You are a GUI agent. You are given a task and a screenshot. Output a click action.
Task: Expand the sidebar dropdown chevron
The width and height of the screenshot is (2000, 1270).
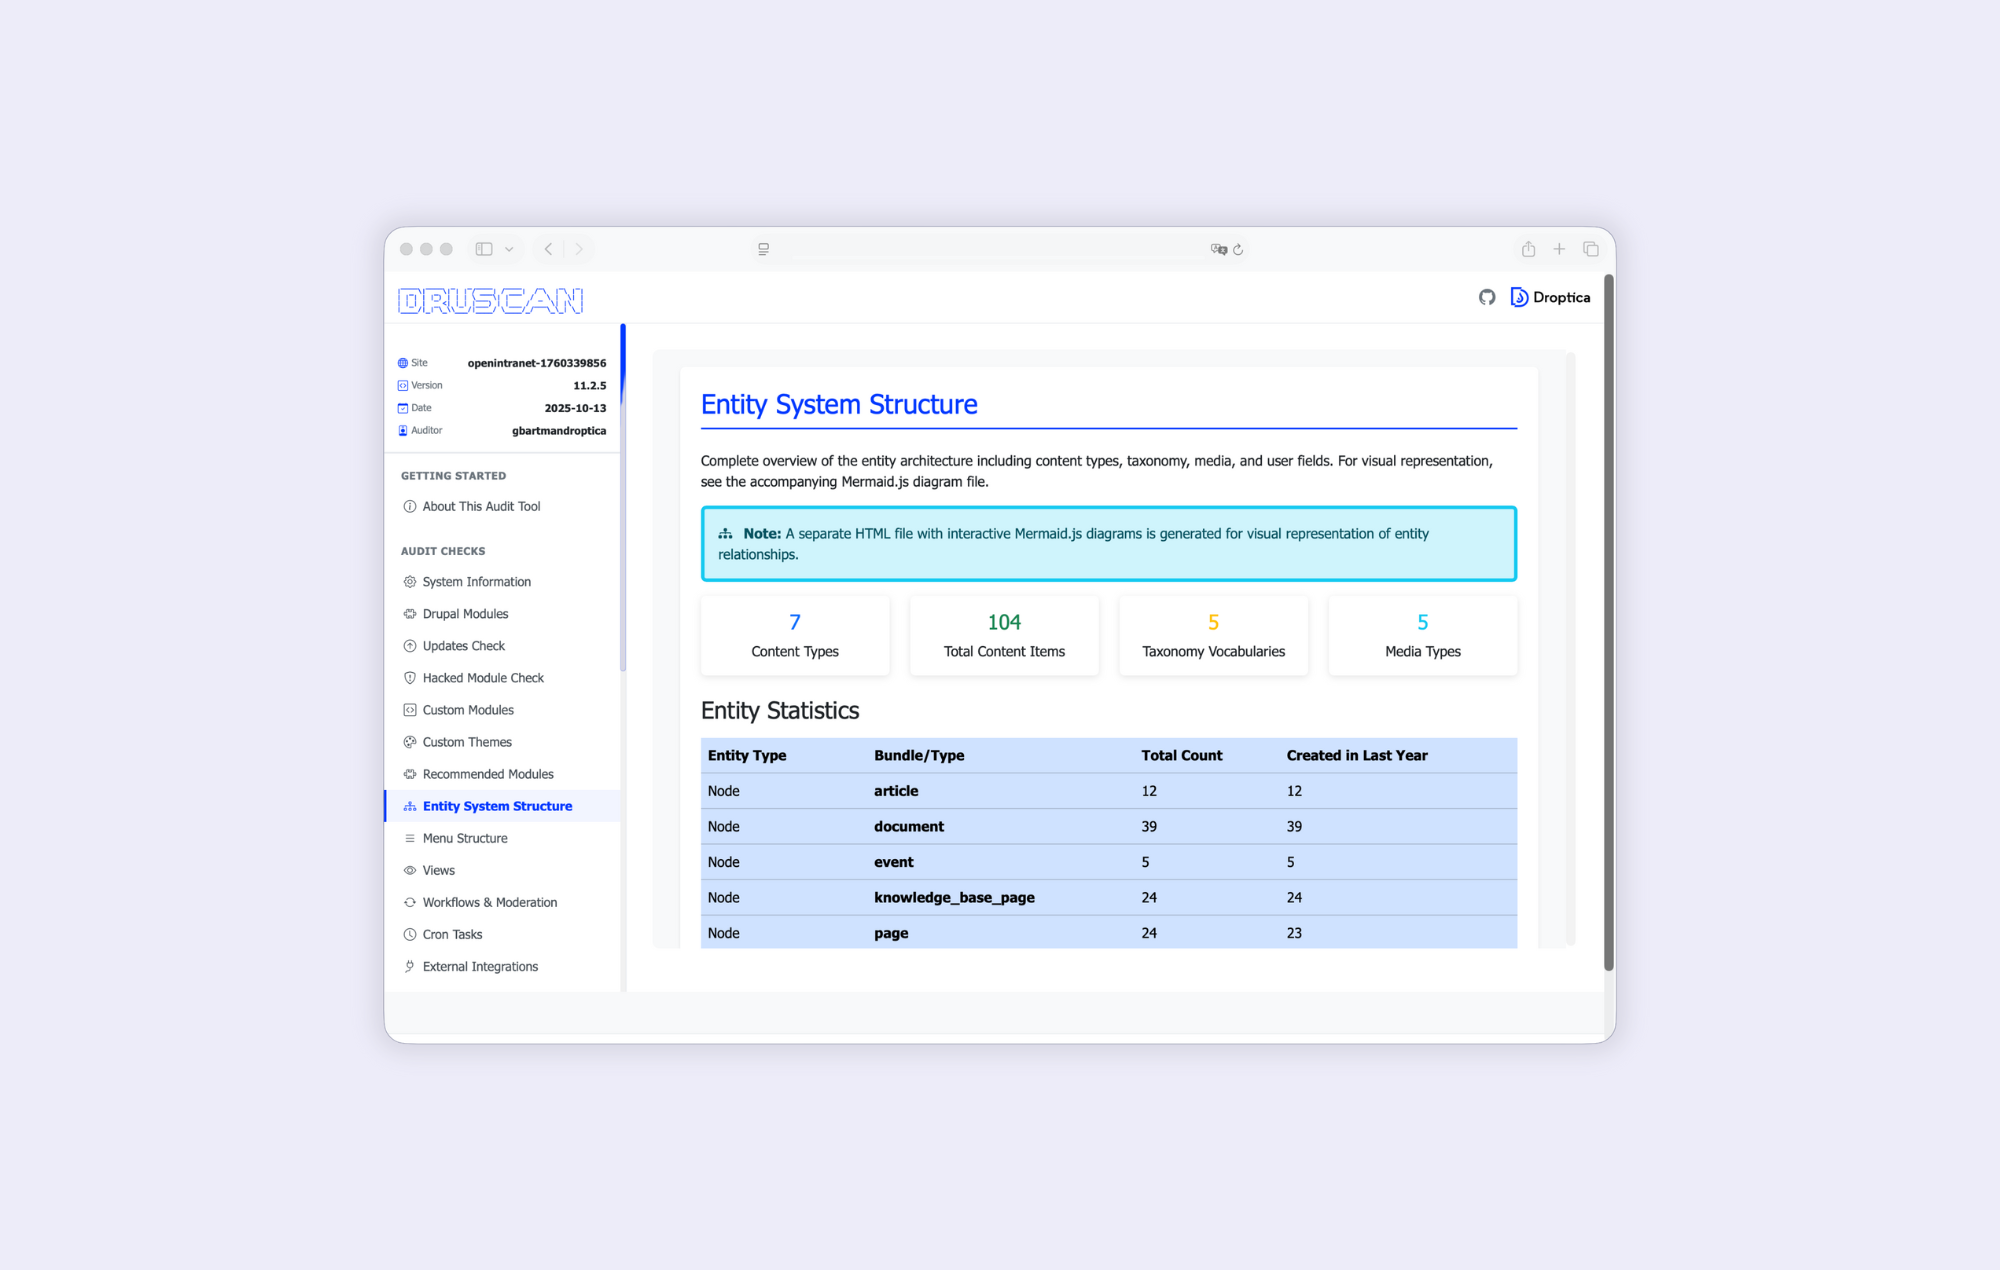pos(509,249)
